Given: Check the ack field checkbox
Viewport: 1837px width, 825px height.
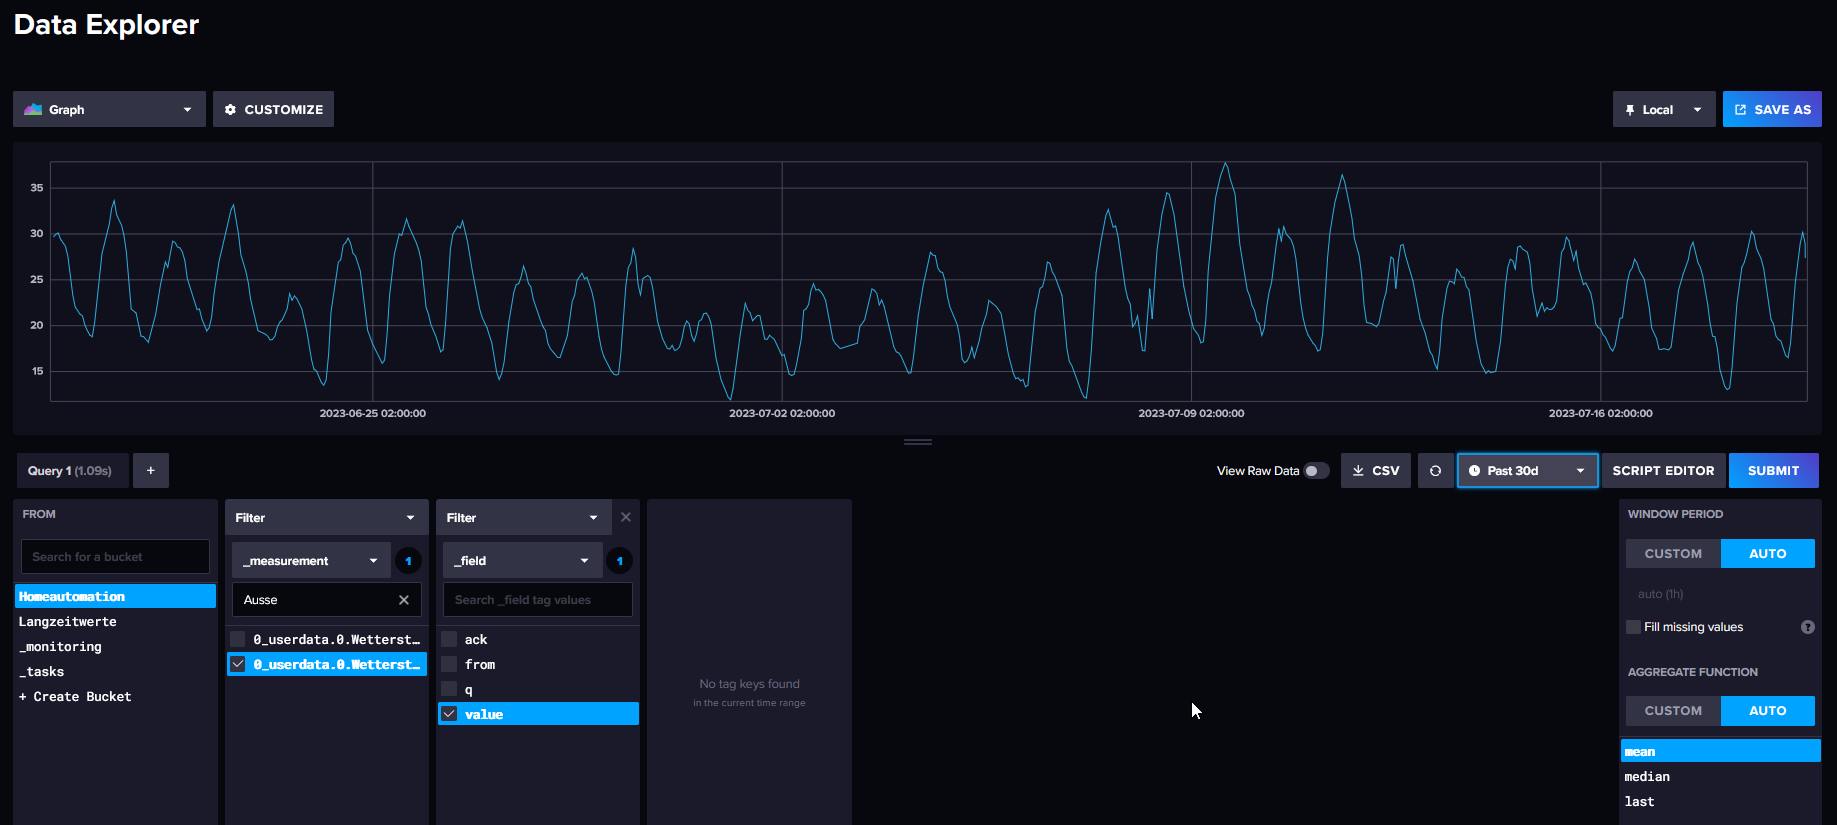Looking at the screenshot, I should coord(450,639).
